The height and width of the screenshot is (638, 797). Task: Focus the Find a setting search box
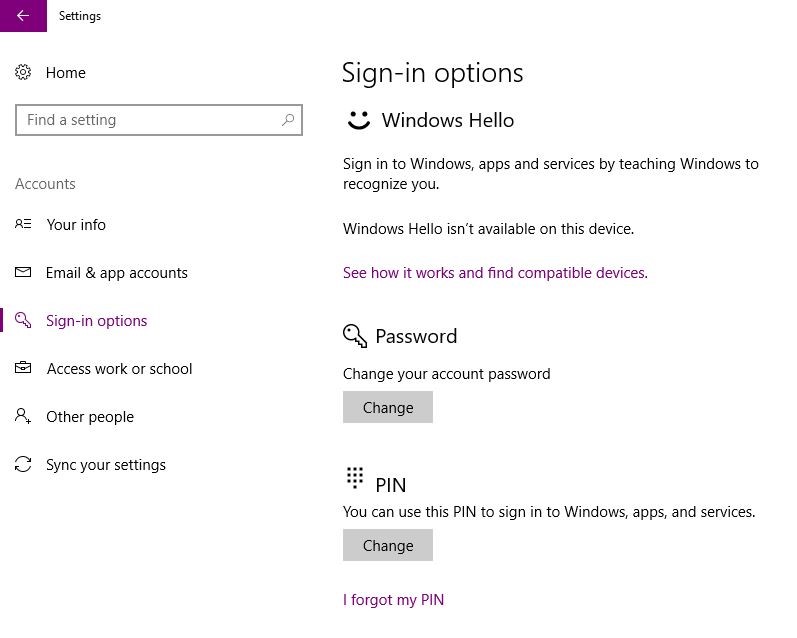(150, 120)
